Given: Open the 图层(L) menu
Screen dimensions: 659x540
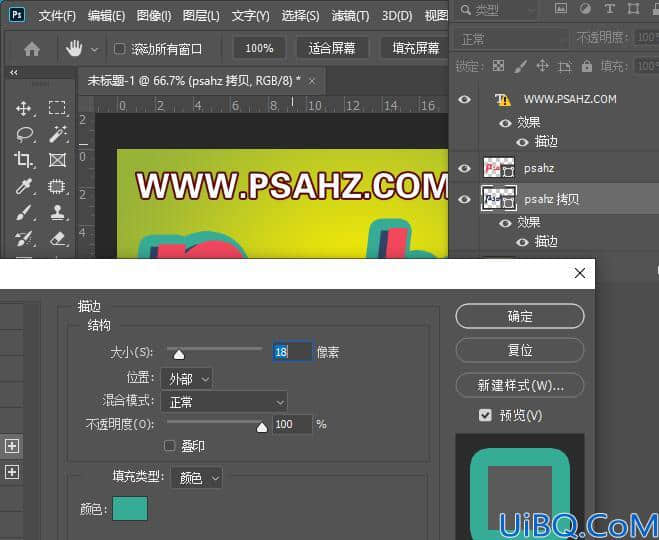Looking at the screenshot, I should [x=201, y=16].
